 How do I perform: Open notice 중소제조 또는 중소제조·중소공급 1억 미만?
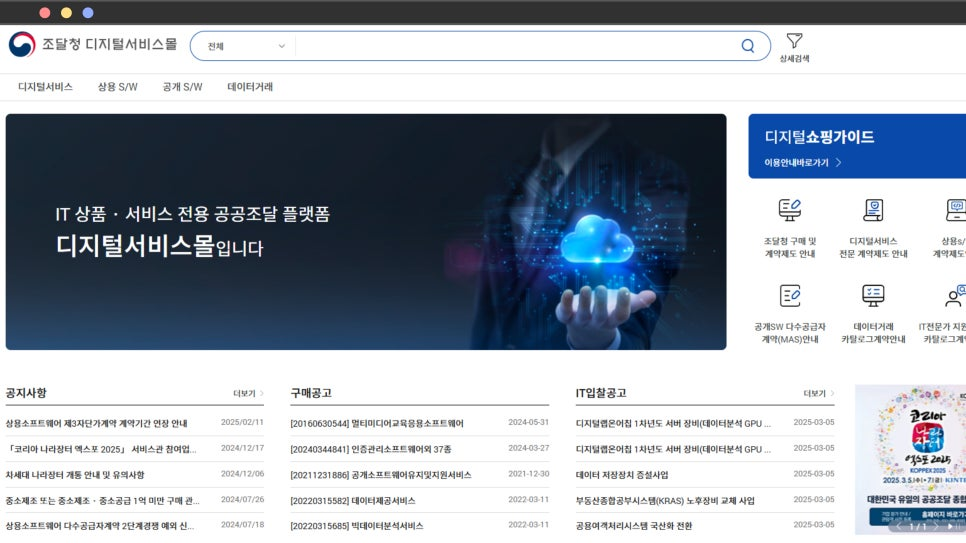(102, 501)
